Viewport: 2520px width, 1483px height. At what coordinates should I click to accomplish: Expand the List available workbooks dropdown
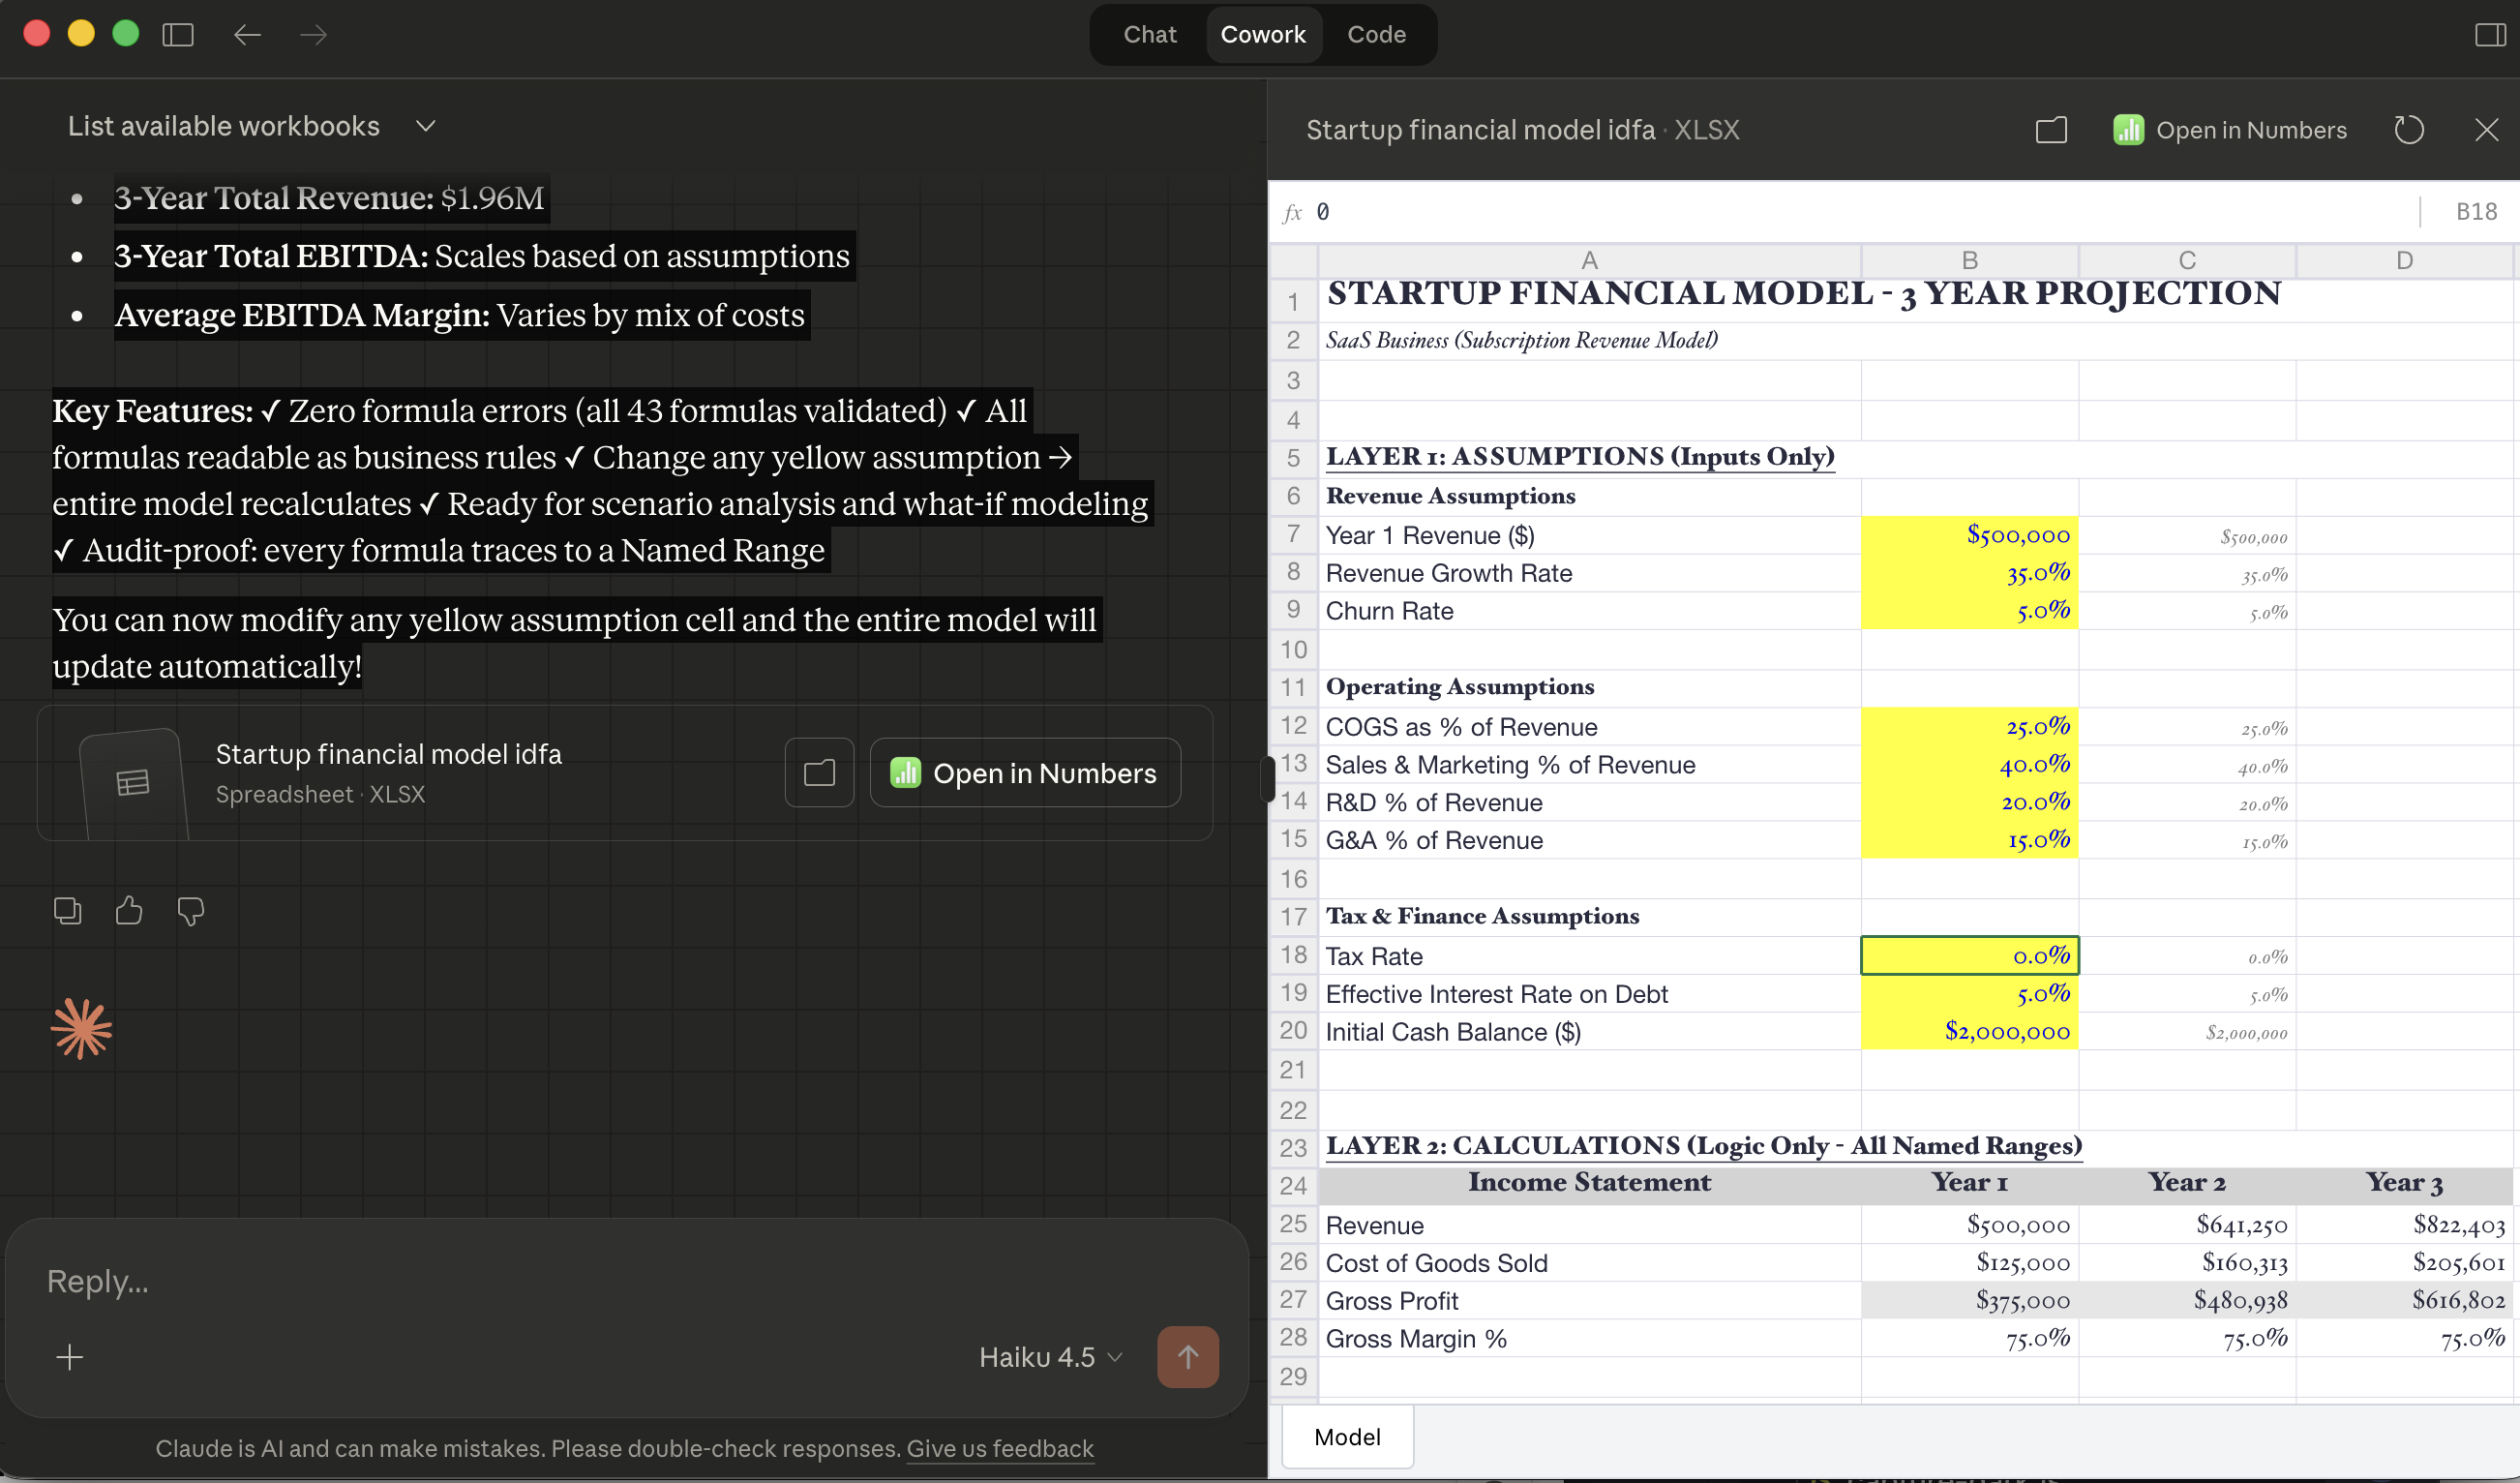pyautogui.click(x=424, y=127)
